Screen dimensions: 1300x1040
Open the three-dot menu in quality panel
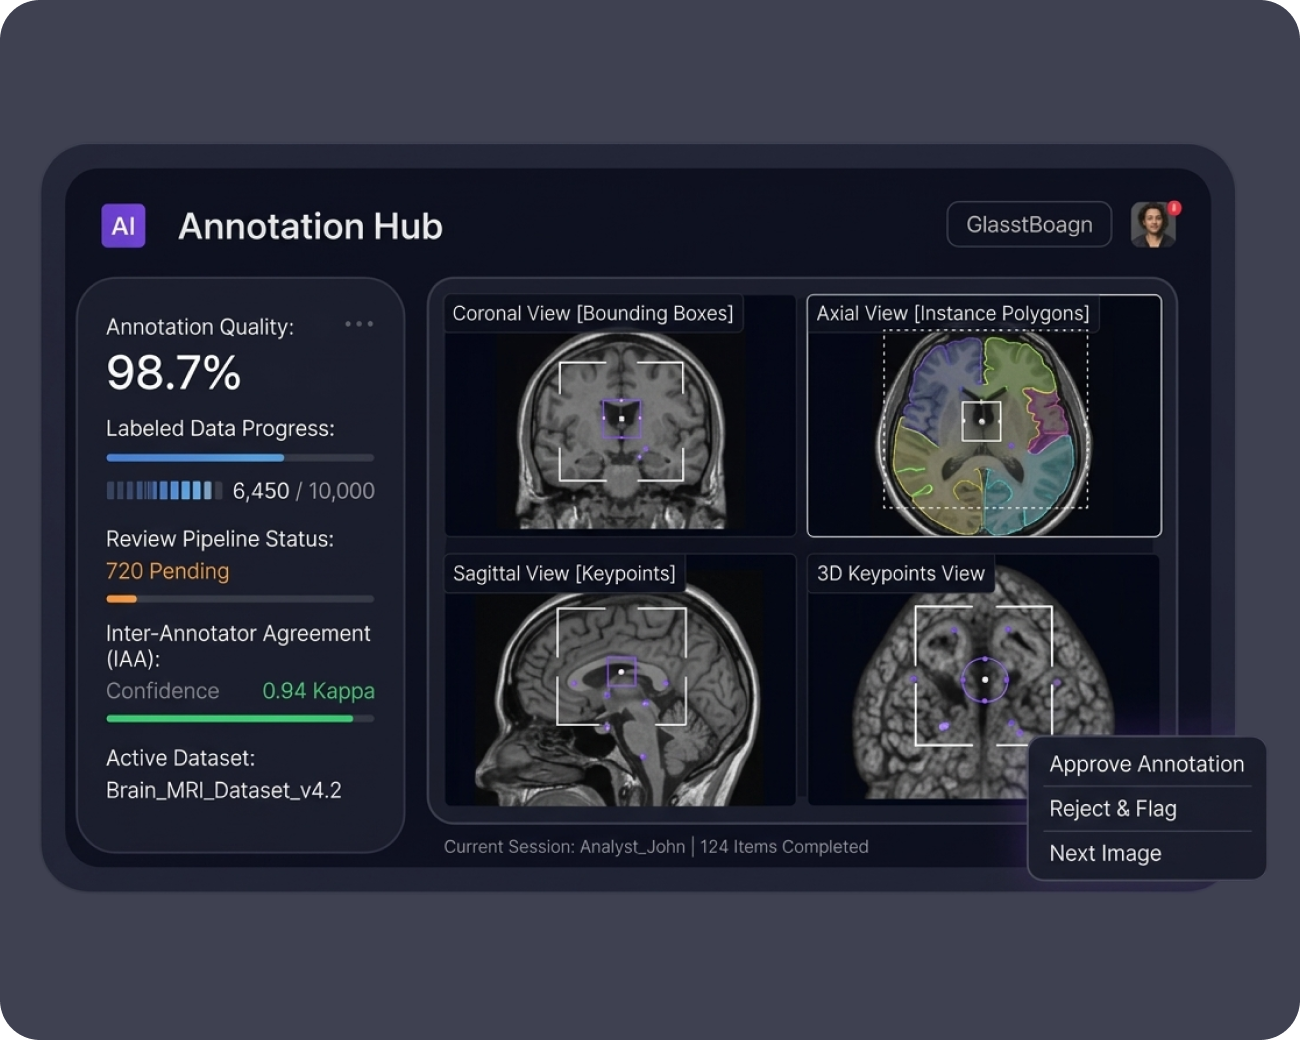[x=358, y=324]
